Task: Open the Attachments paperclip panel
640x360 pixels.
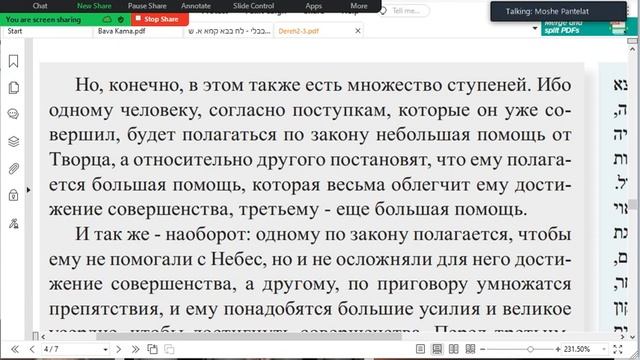Action: (x=13, y=168)
